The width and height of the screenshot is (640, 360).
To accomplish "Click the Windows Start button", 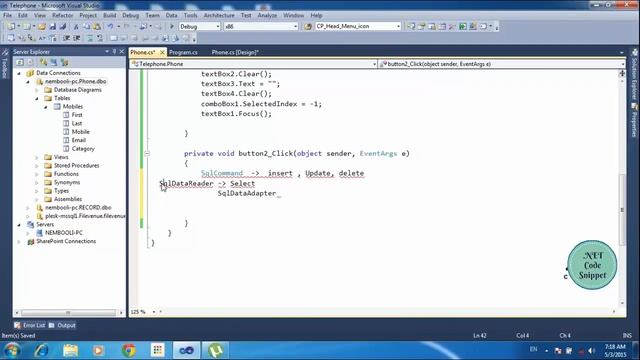I will coord(12,350).
